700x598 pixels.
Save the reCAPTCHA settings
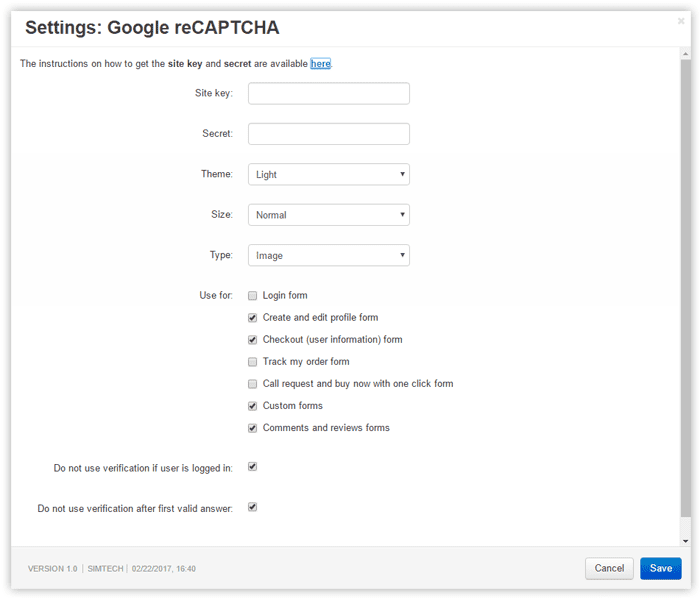click(661, 568)
